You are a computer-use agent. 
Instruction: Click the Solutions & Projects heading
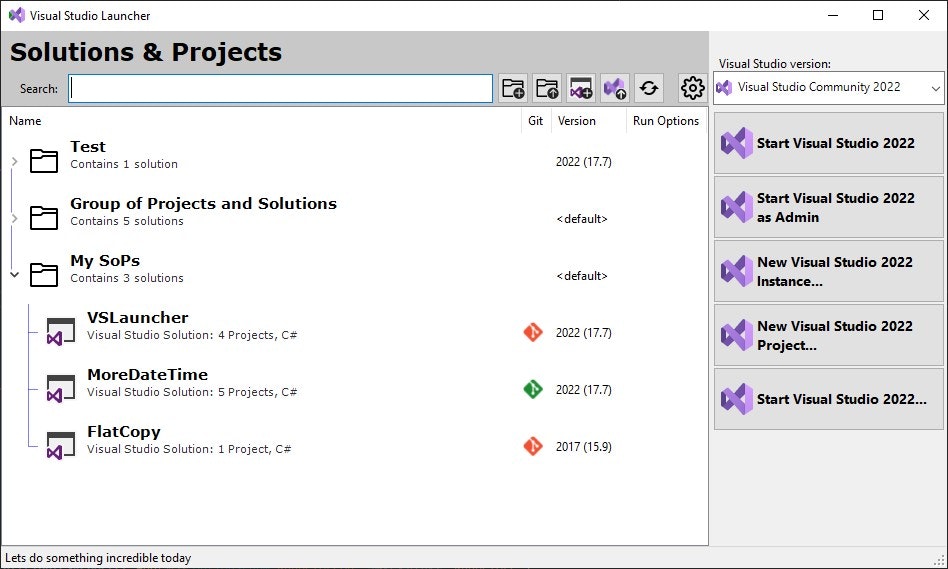coord(146,52)
